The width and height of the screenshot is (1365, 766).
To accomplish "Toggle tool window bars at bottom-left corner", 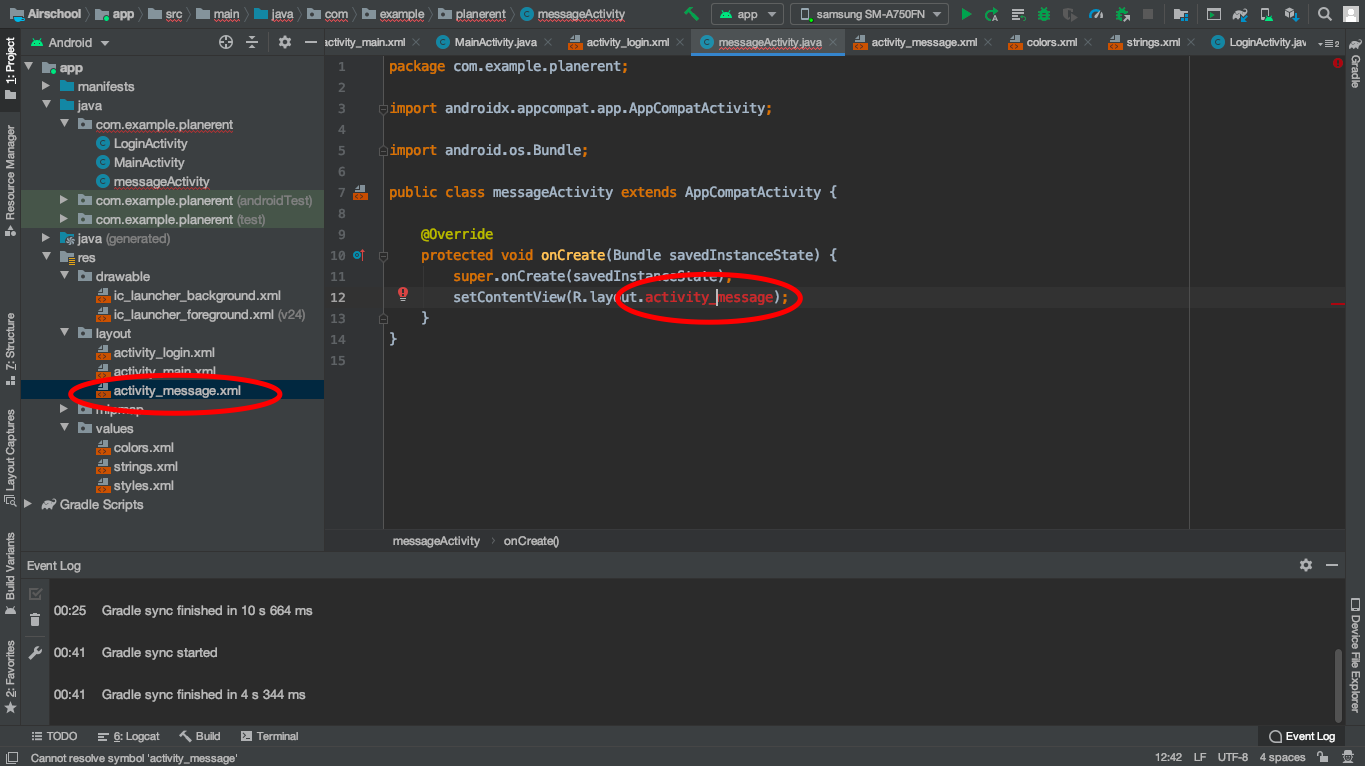I will [x=10, y=758].
